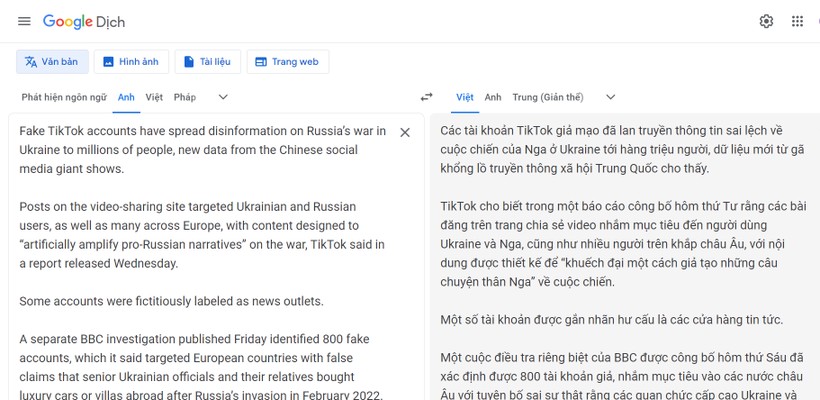Choose Trang web website translation
The width and height of the screenshot is (820, 400).
pyautogui.click(x=287, y=62)
